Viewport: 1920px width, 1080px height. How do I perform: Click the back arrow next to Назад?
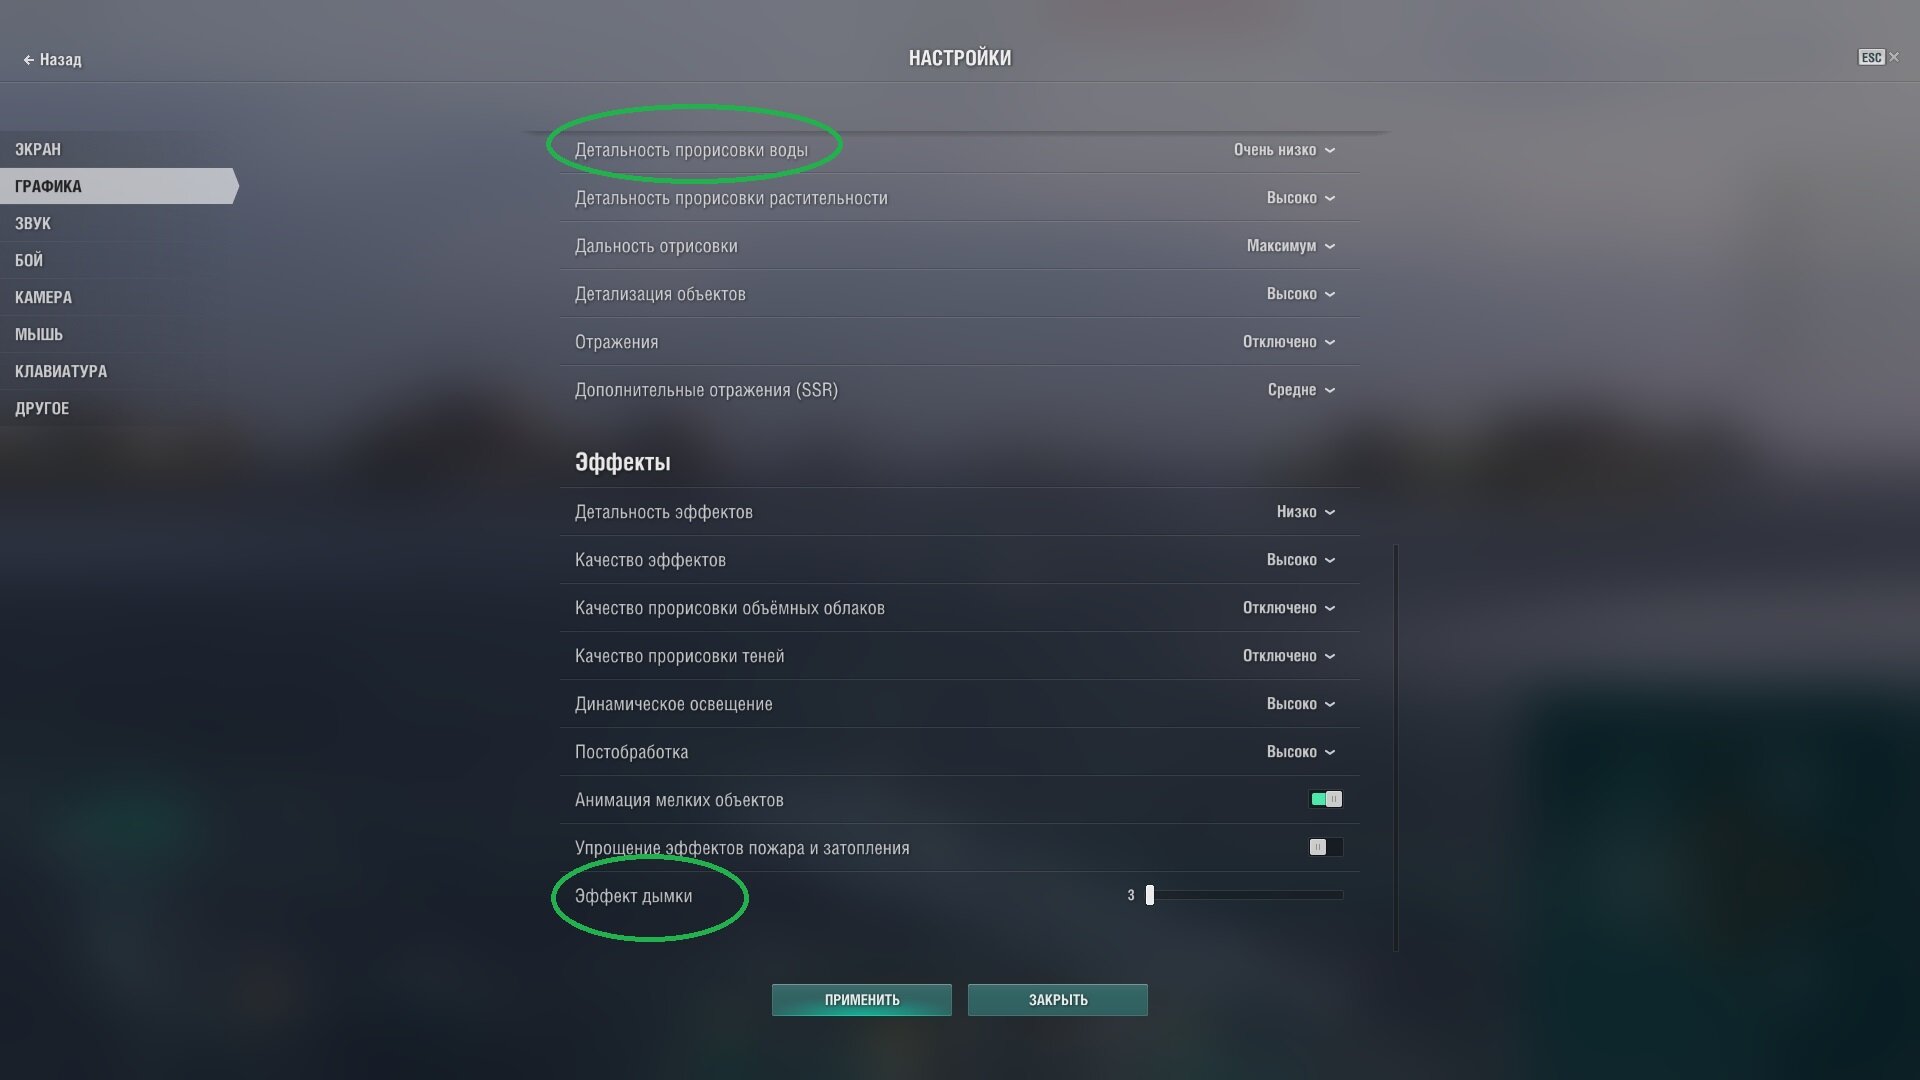[x=28, y=60]
